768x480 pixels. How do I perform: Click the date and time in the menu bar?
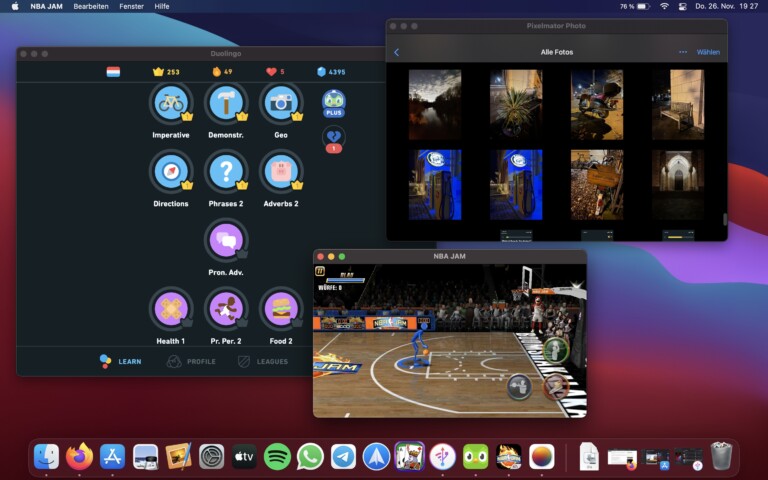(726, 6)
